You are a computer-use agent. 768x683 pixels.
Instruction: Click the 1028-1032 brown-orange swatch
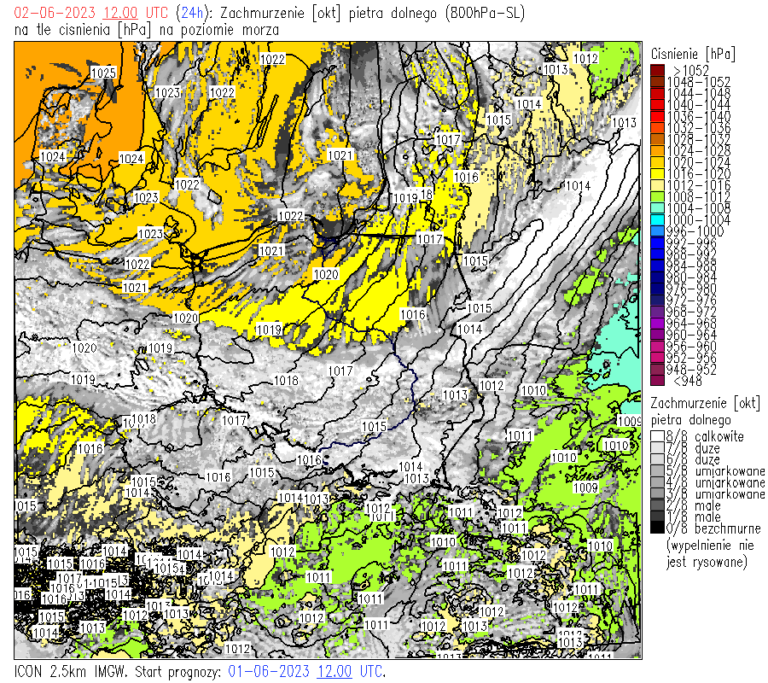click(657, 139)
